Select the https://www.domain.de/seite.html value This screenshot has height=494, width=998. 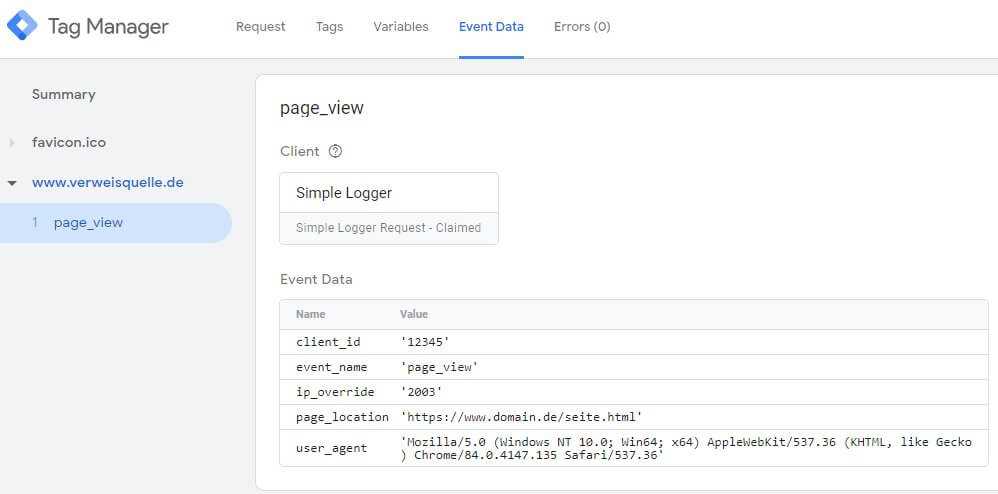[x=521, y=417]
